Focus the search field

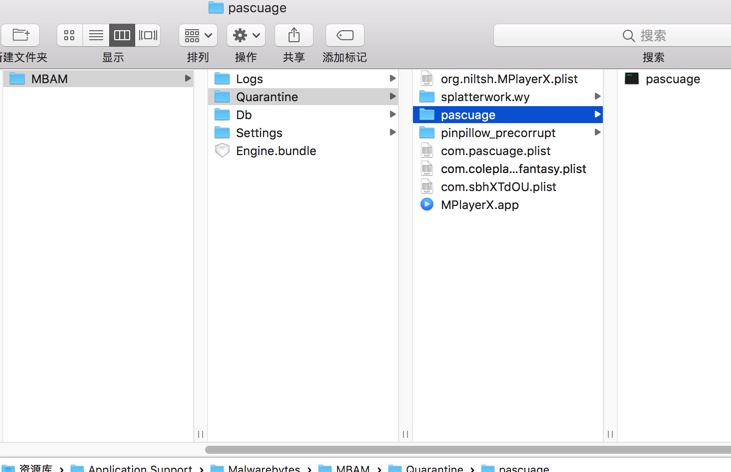(x=612, y=35)
